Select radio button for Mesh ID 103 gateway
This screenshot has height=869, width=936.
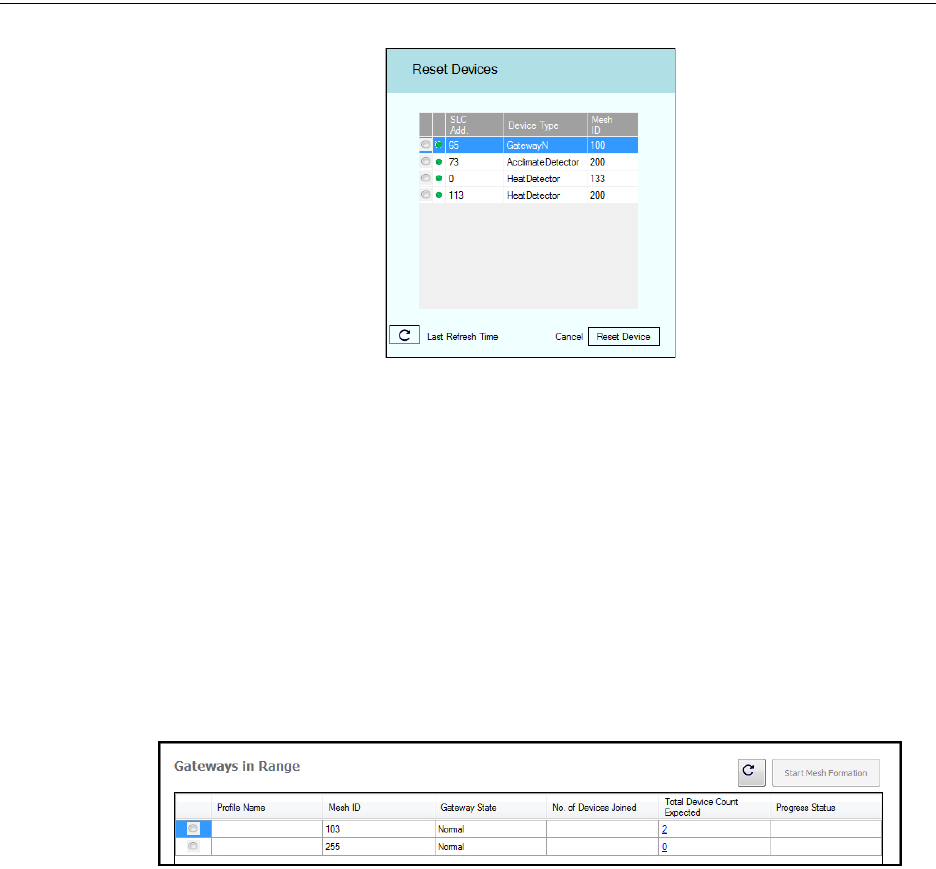193,828
